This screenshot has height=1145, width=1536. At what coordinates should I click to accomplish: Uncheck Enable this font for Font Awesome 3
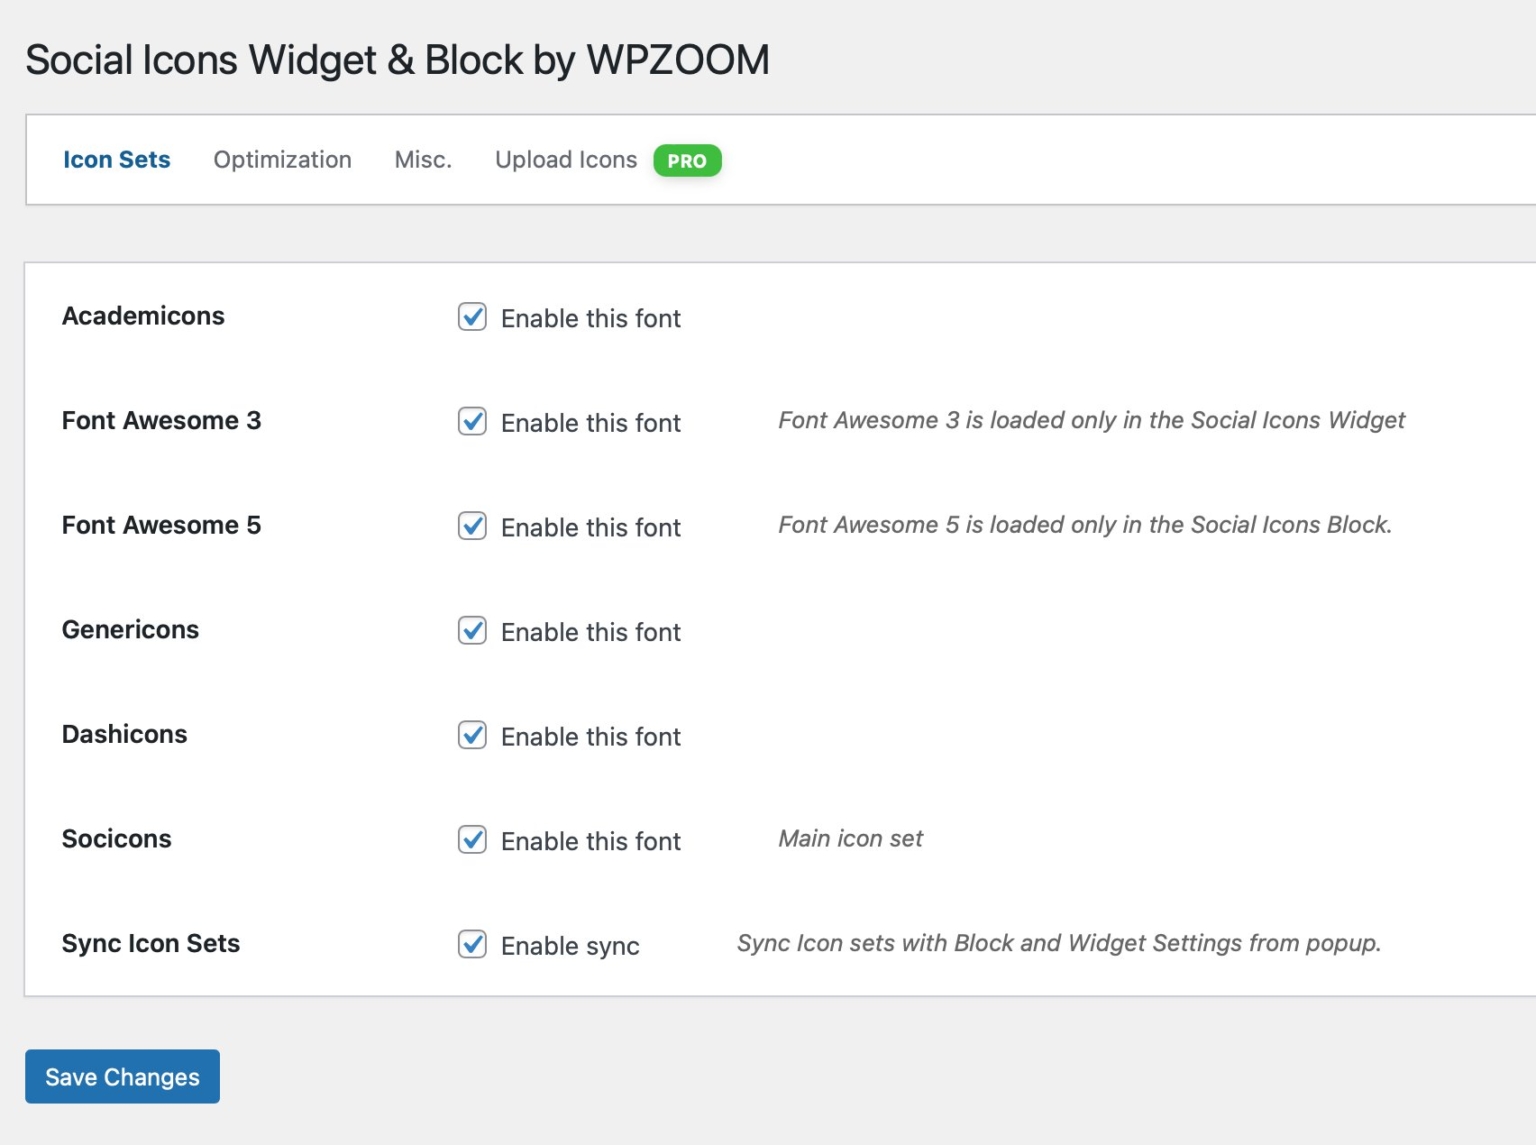[x=471, y=422]
